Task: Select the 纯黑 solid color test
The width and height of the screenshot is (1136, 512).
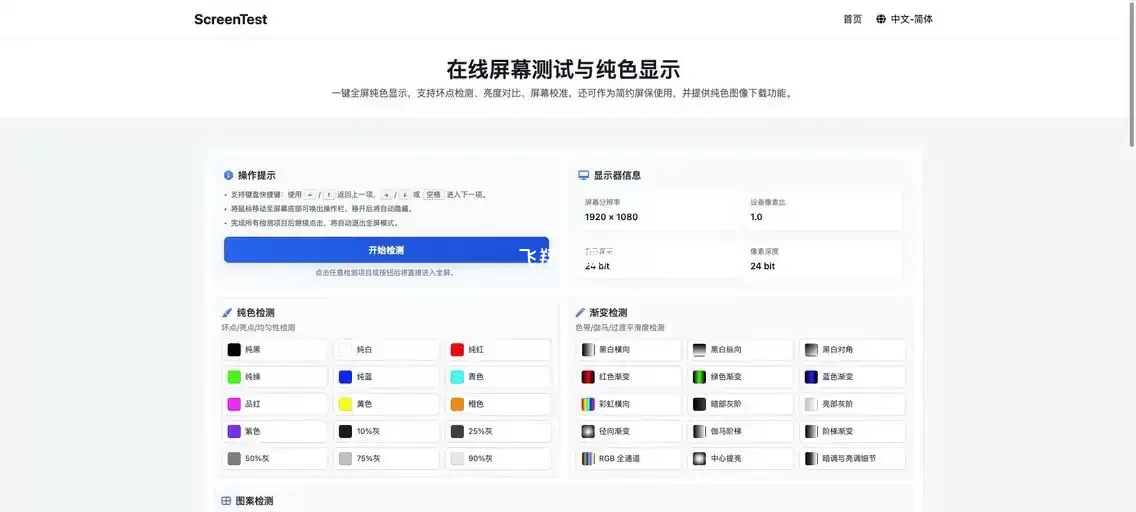Action: tap(275, 350)
